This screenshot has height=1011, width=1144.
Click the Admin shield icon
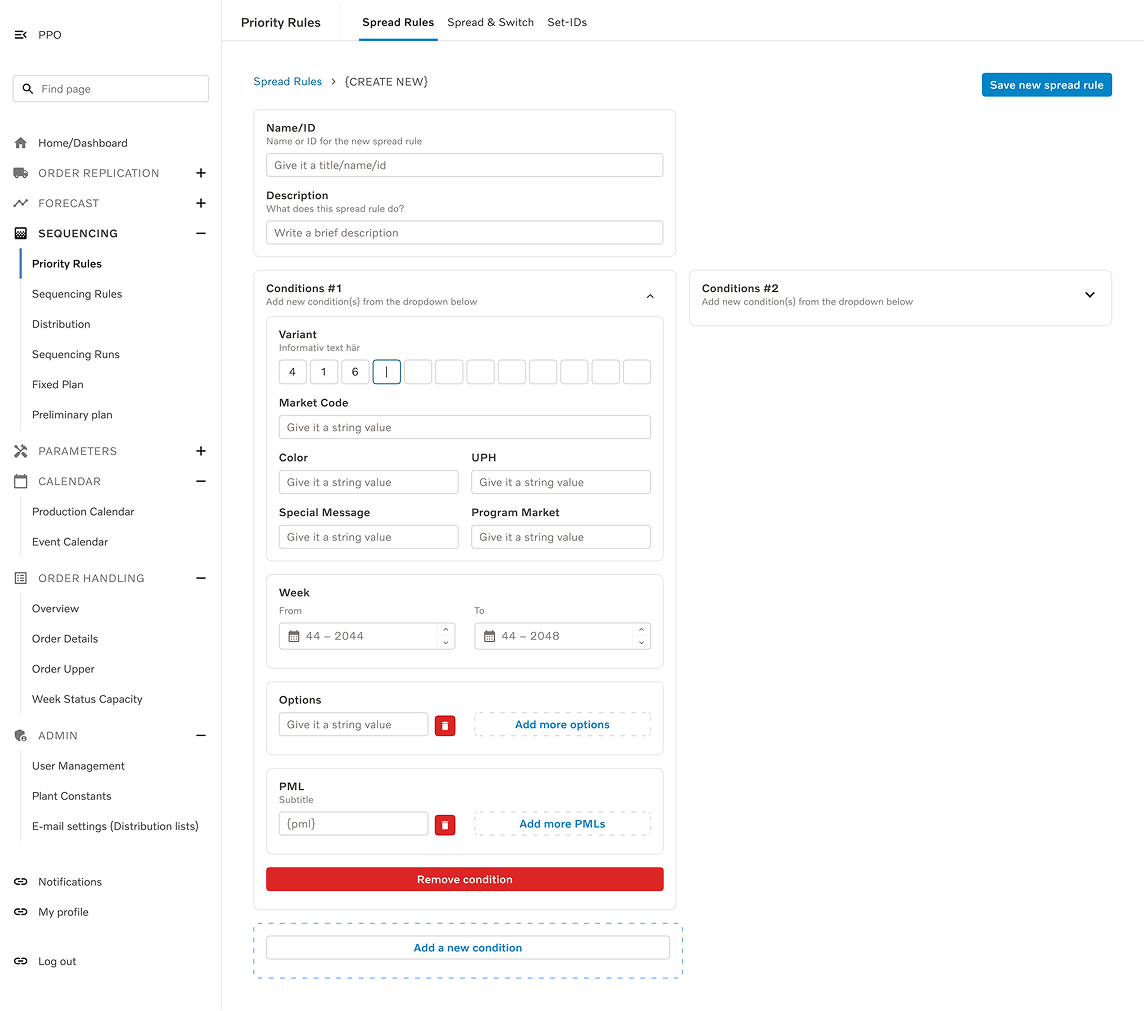[20, 736]
